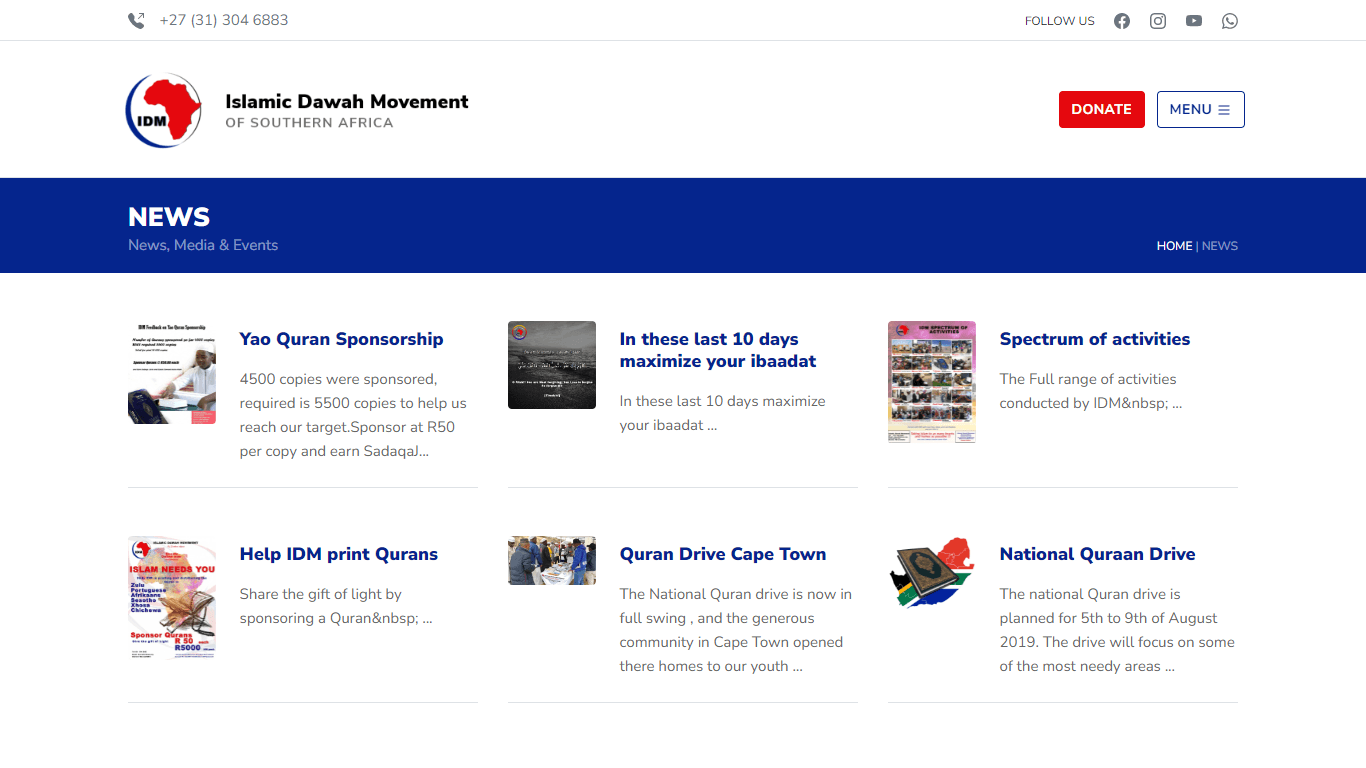Click the red DONATE button

tap(1102, 110)
